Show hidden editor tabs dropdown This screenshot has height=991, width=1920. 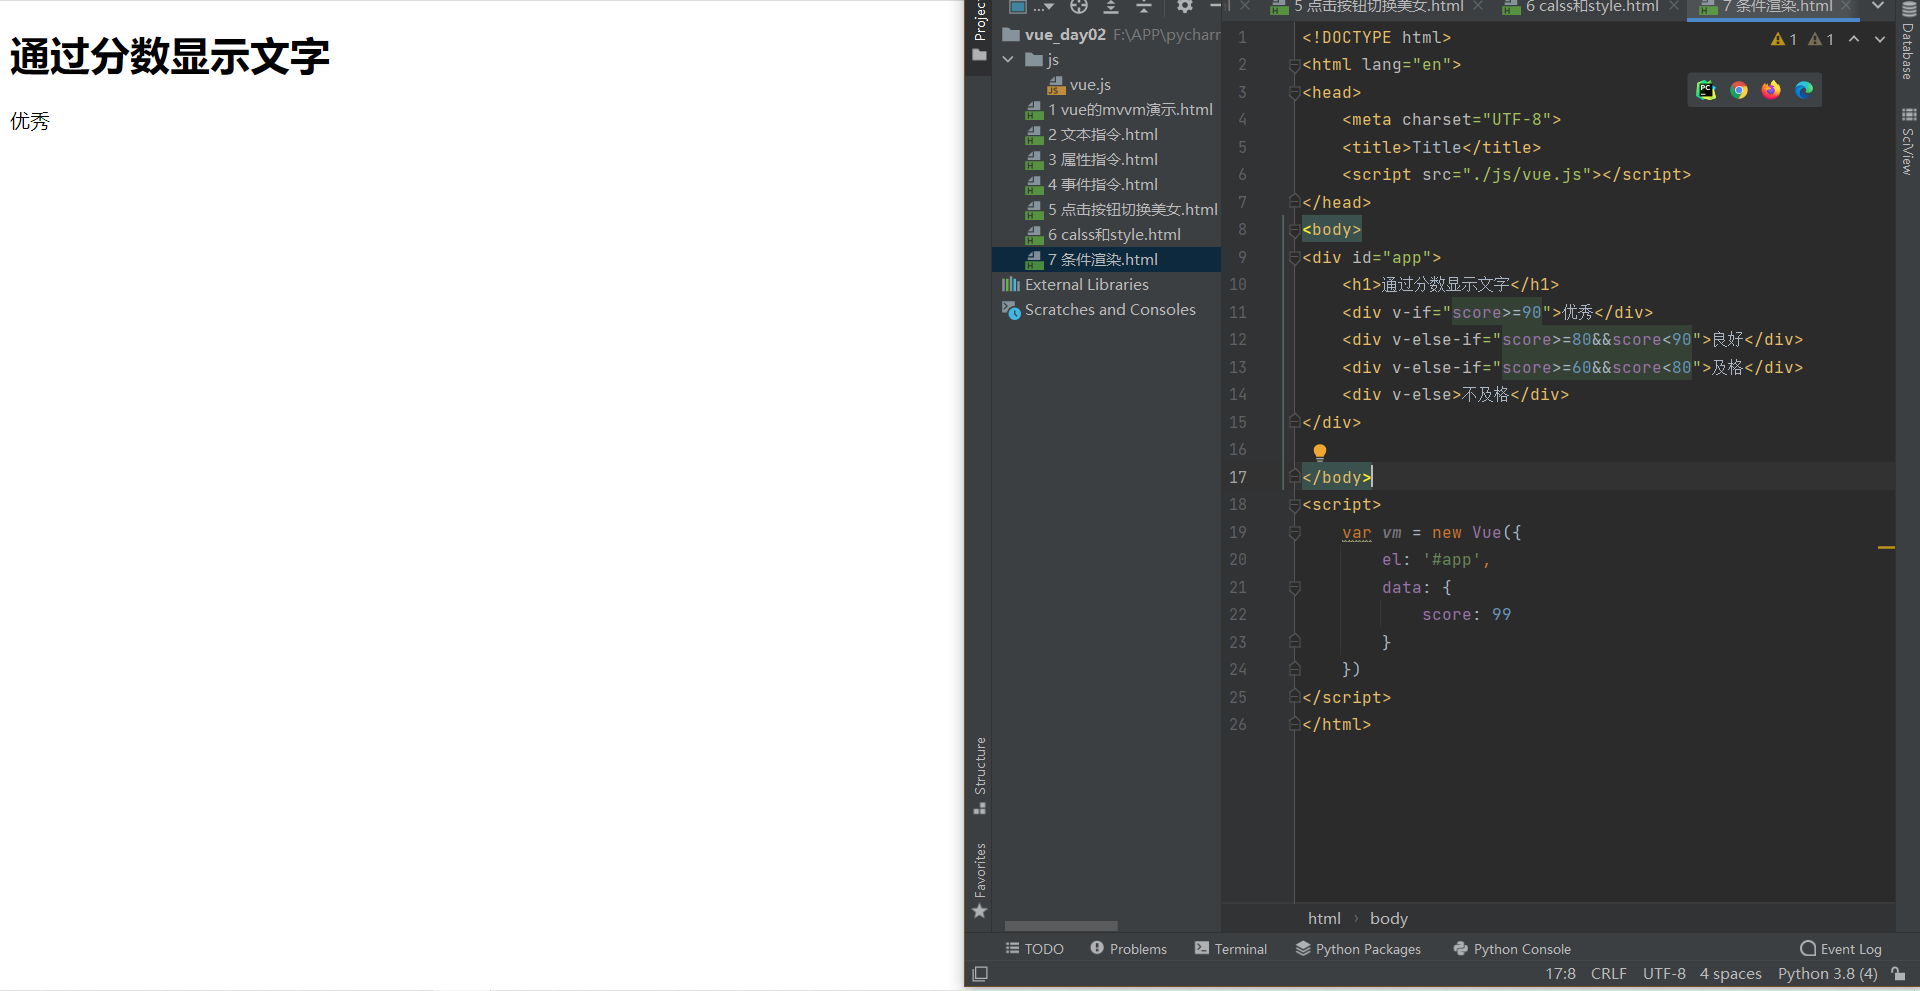(x=1878, y=7)
